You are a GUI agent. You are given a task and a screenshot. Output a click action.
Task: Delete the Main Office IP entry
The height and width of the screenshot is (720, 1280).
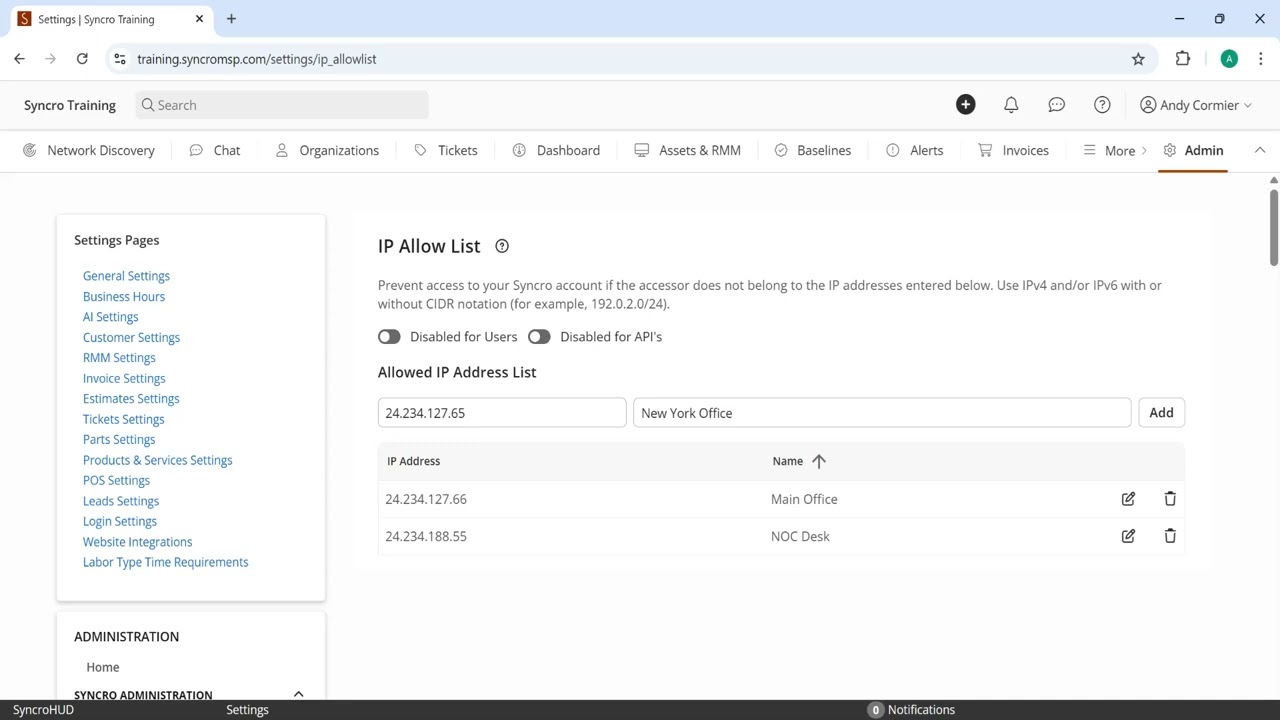pos(1170,499)
